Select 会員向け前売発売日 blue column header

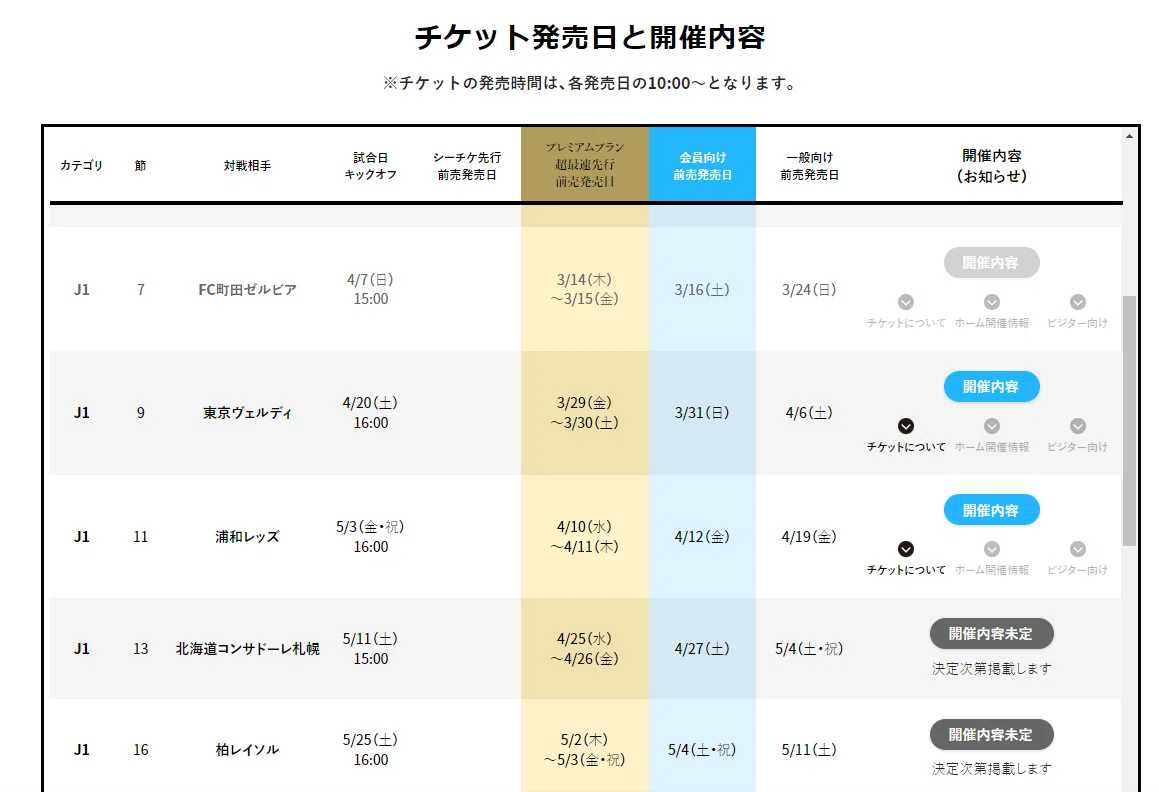coord(702,164)
